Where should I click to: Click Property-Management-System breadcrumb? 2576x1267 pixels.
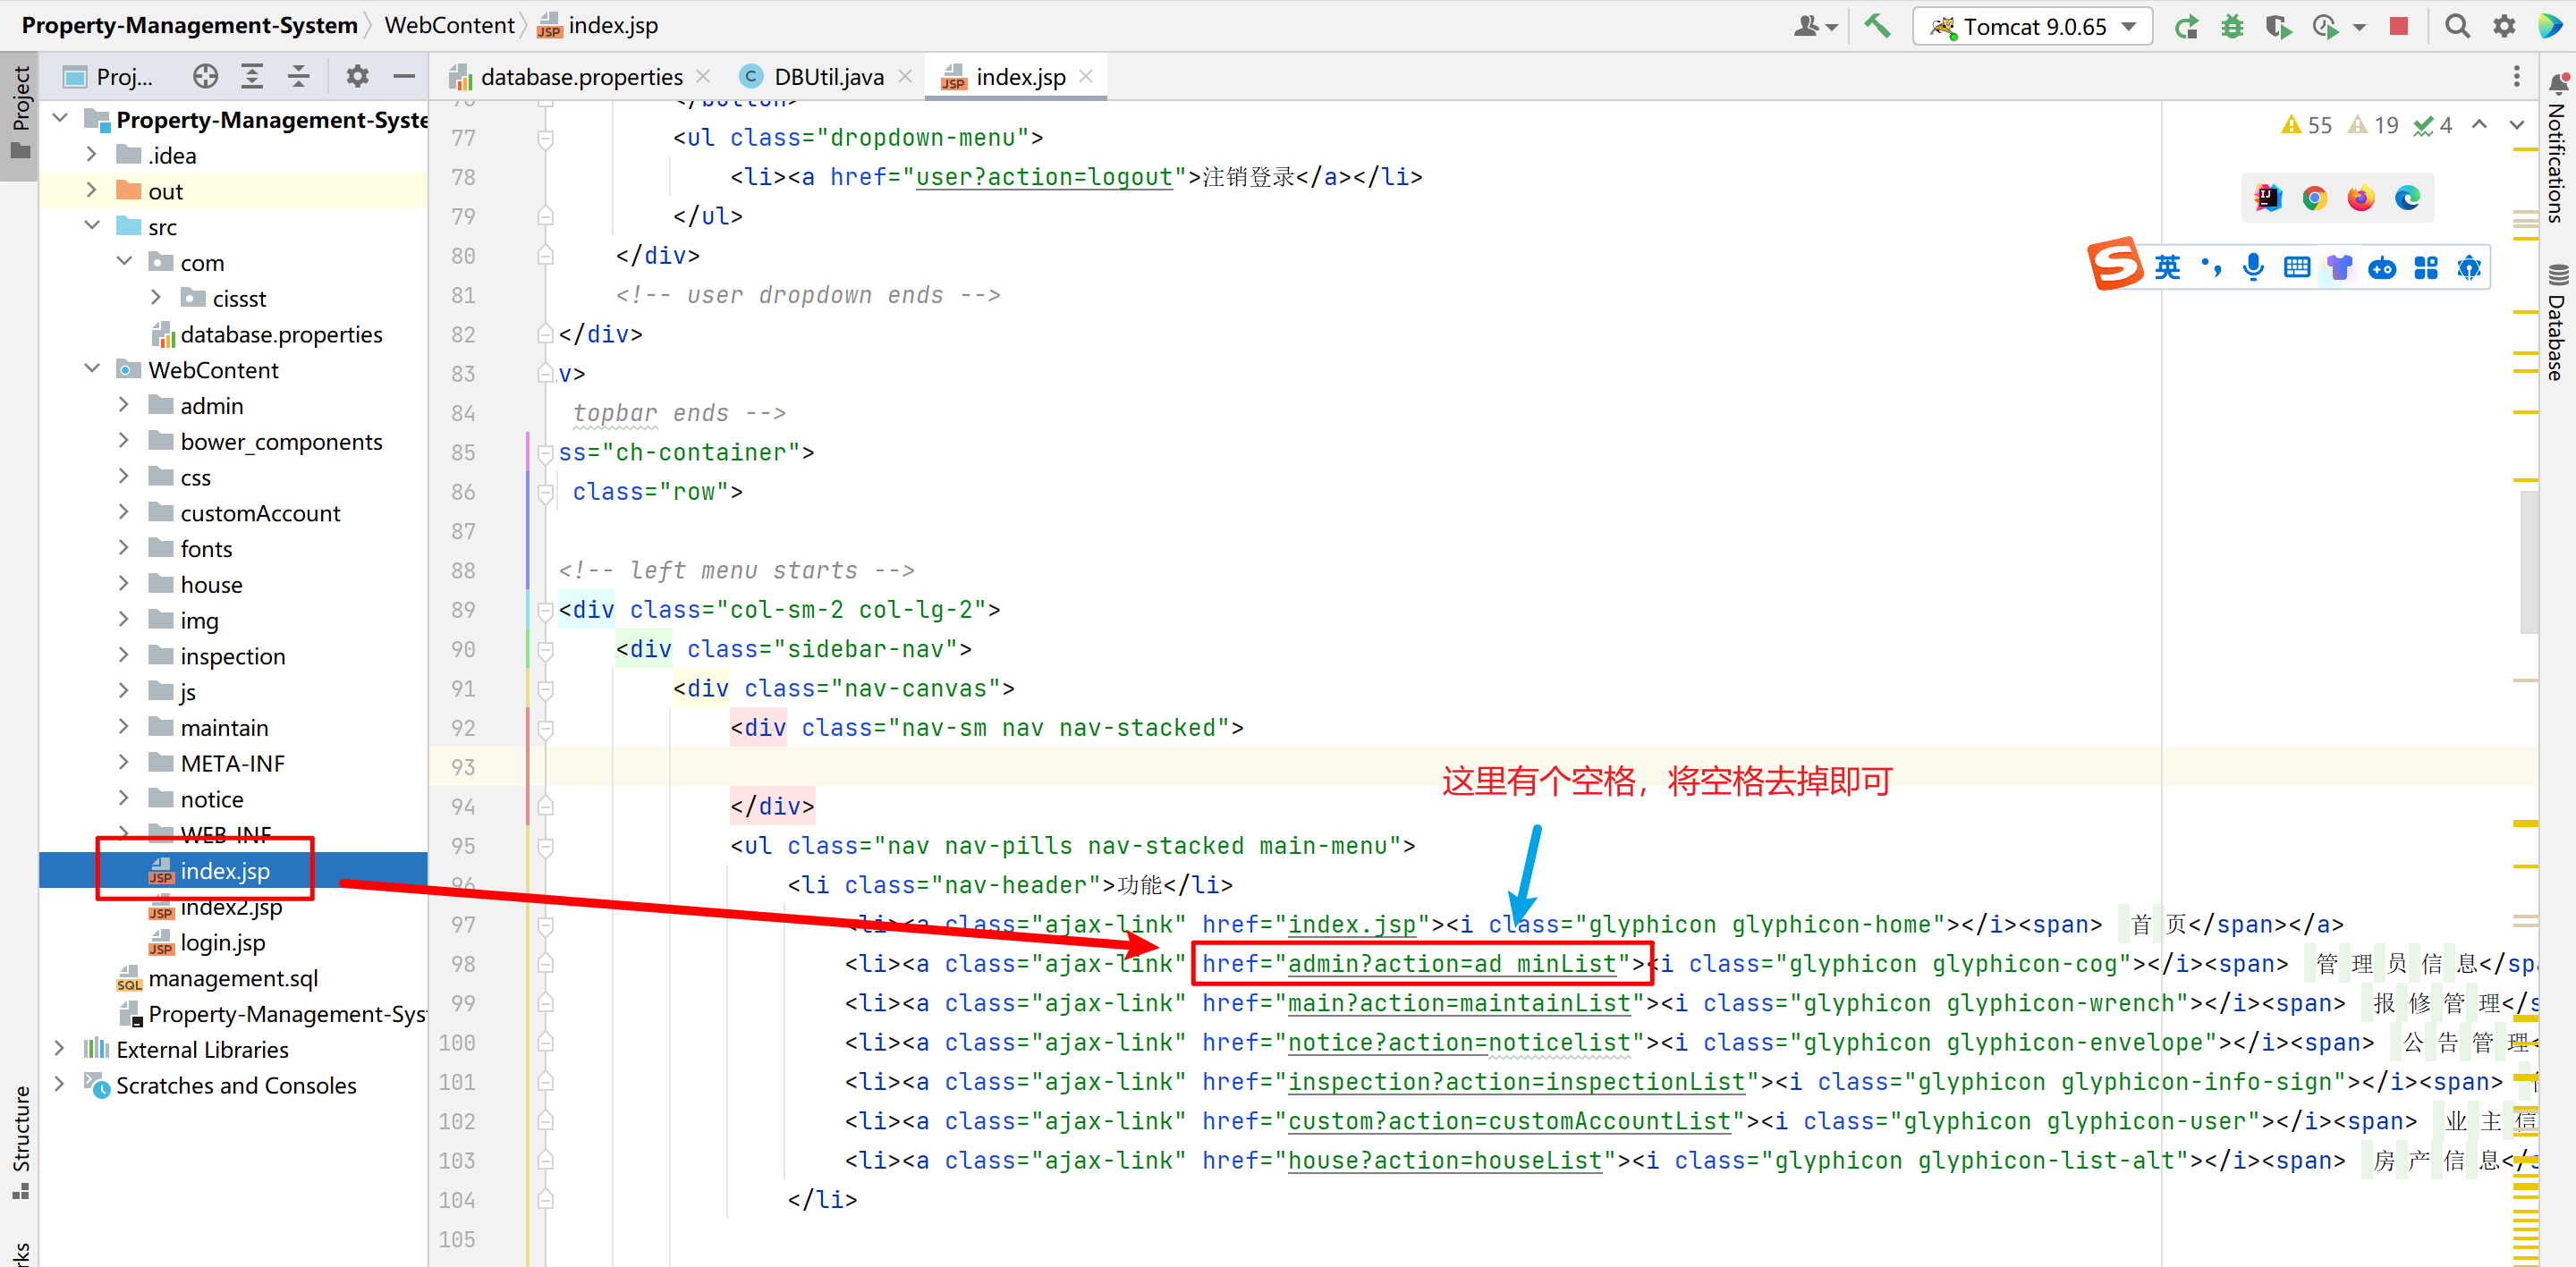189,25
